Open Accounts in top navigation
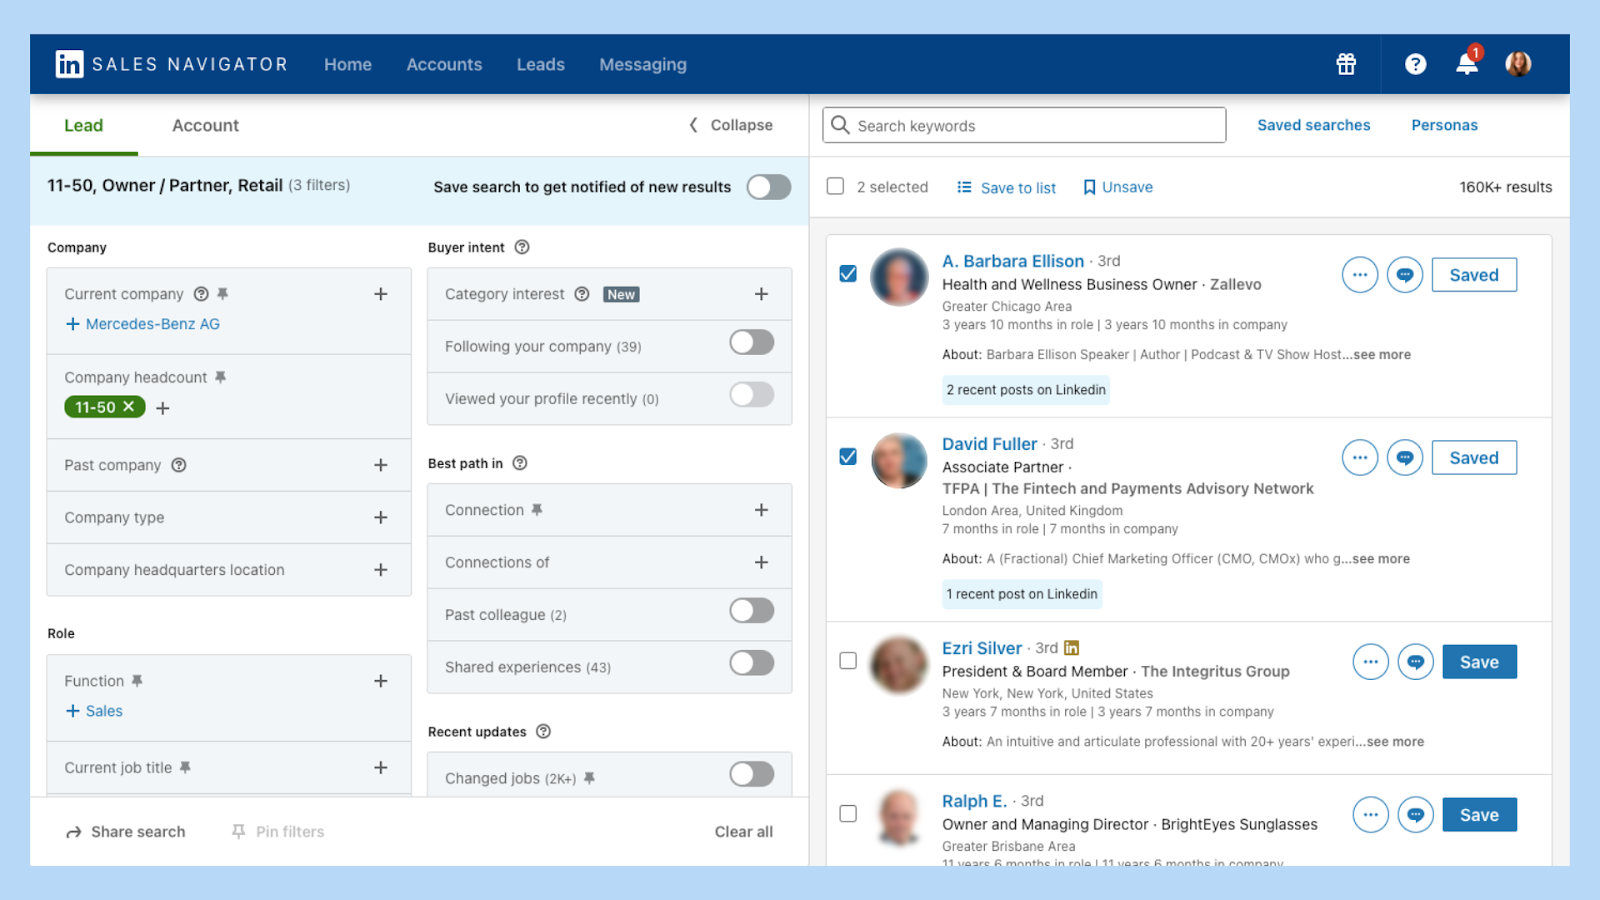1600x900 pixels. [x=444, y=64]
